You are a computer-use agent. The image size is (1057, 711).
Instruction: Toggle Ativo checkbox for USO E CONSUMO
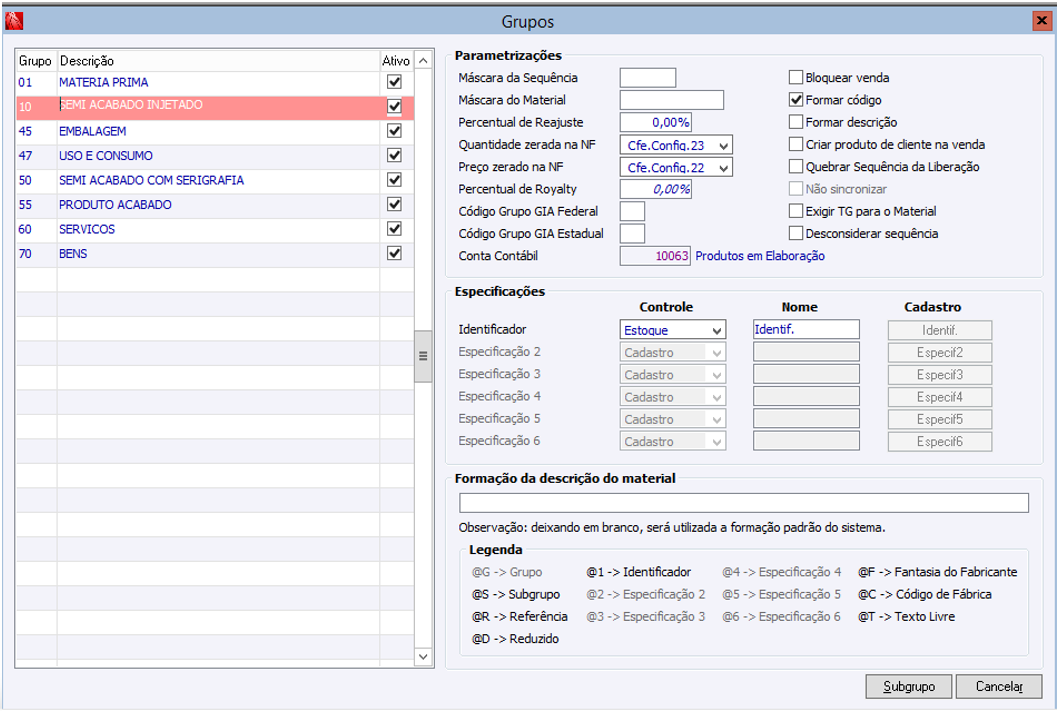pos(394,156)
